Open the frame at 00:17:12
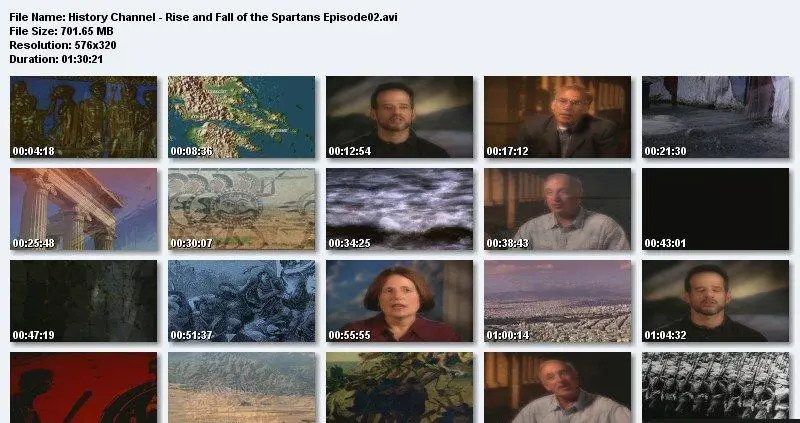The image size is (800, 423). tap(558, 117)
